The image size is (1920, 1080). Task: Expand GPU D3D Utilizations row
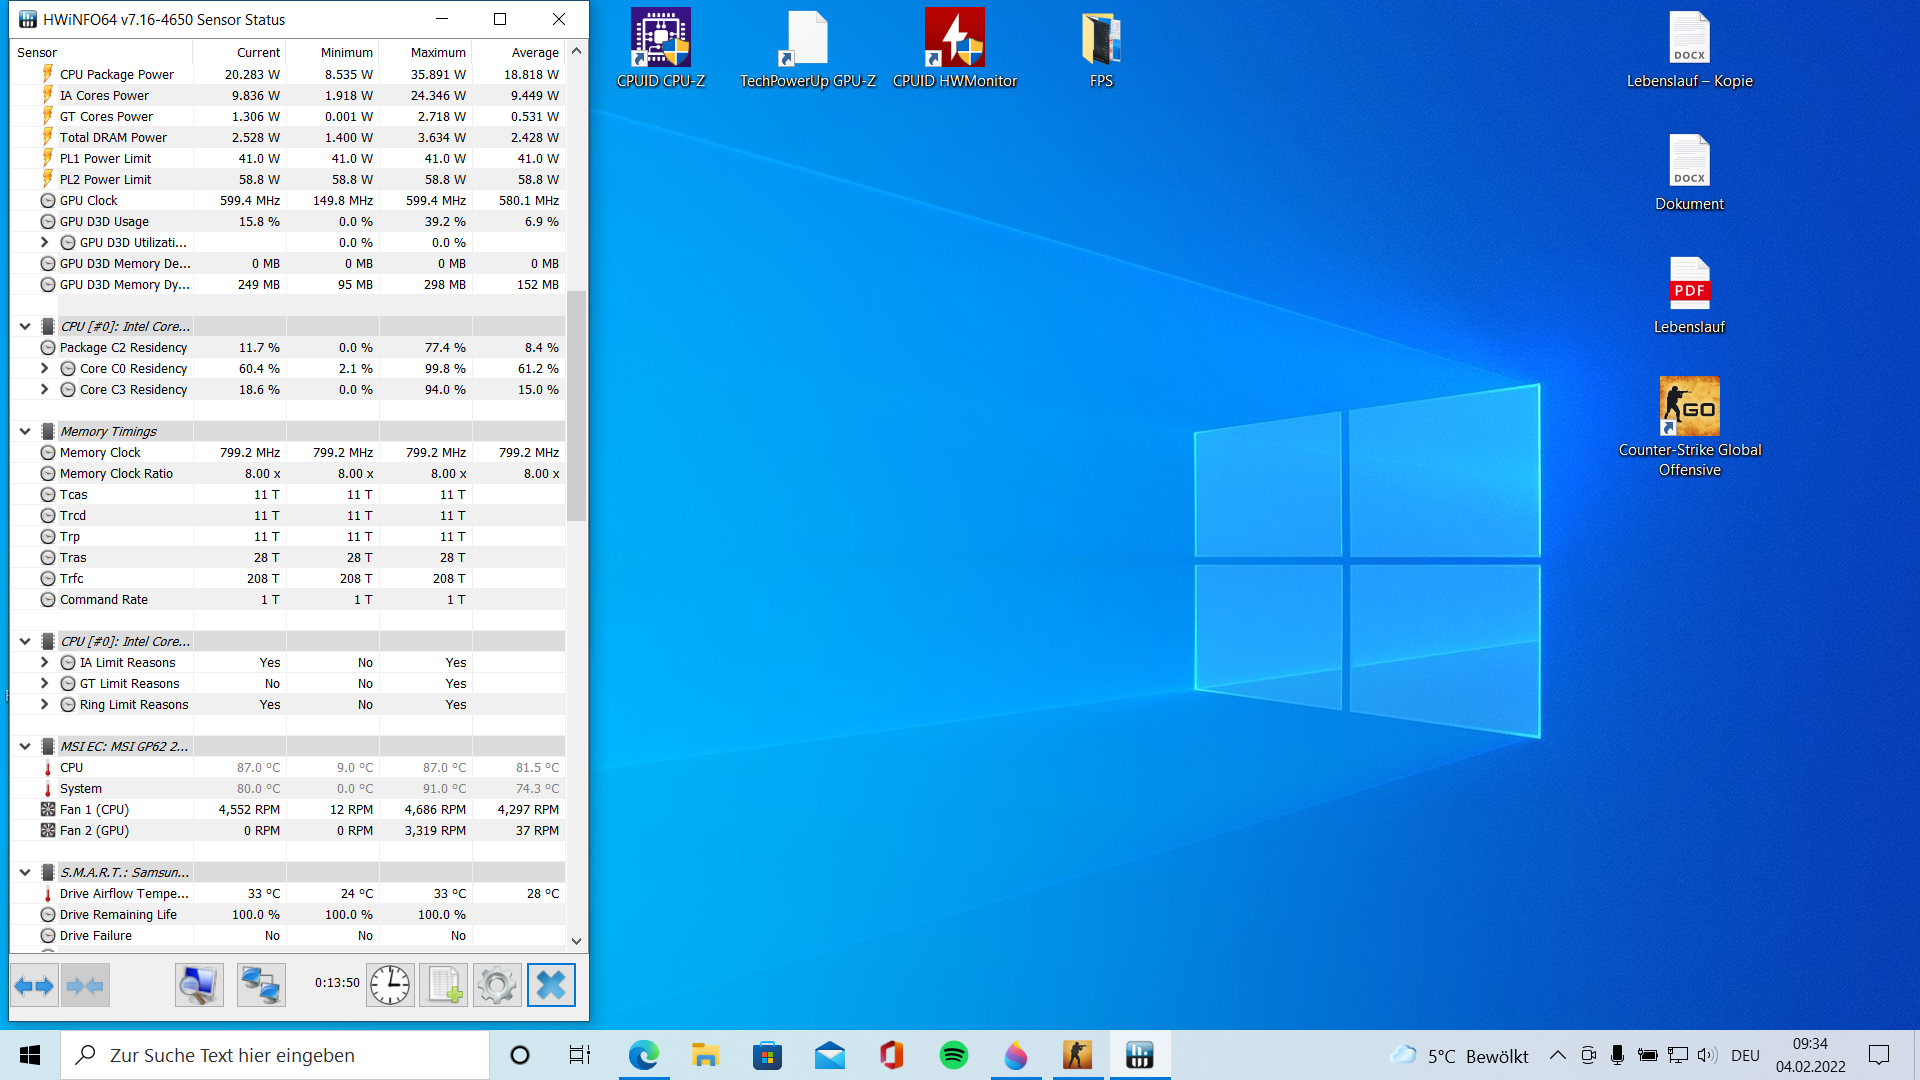click(44, 243)
